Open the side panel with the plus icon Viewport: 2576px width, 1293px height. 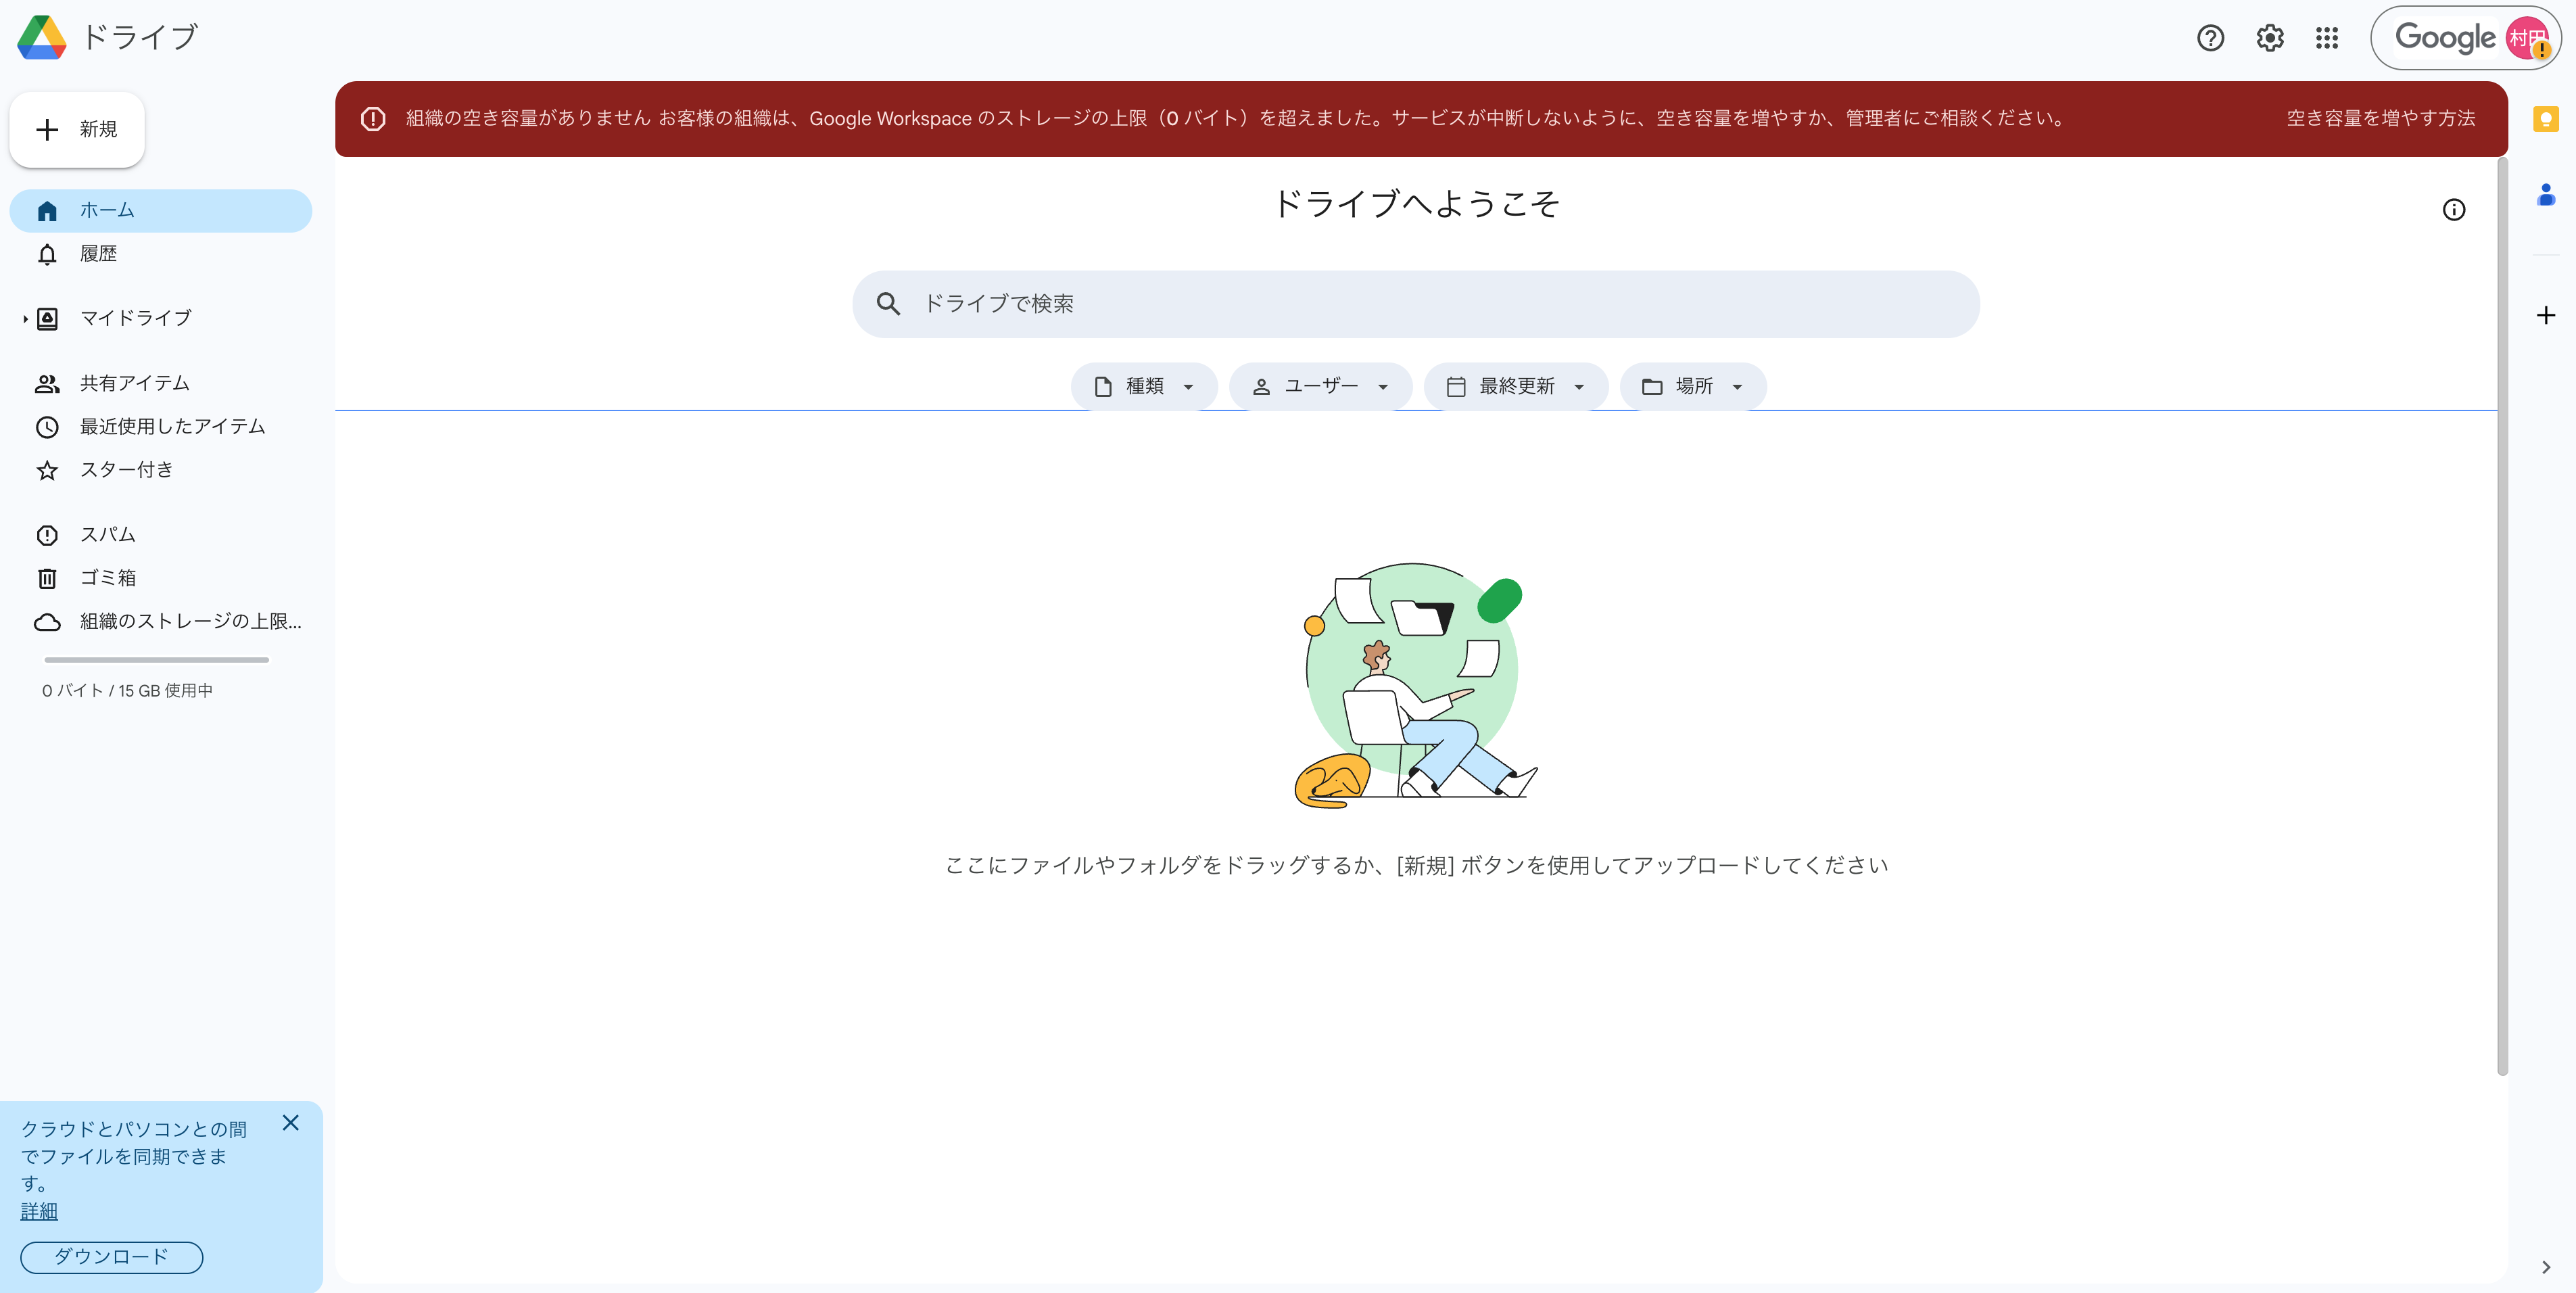click(x=2545, y=315)
